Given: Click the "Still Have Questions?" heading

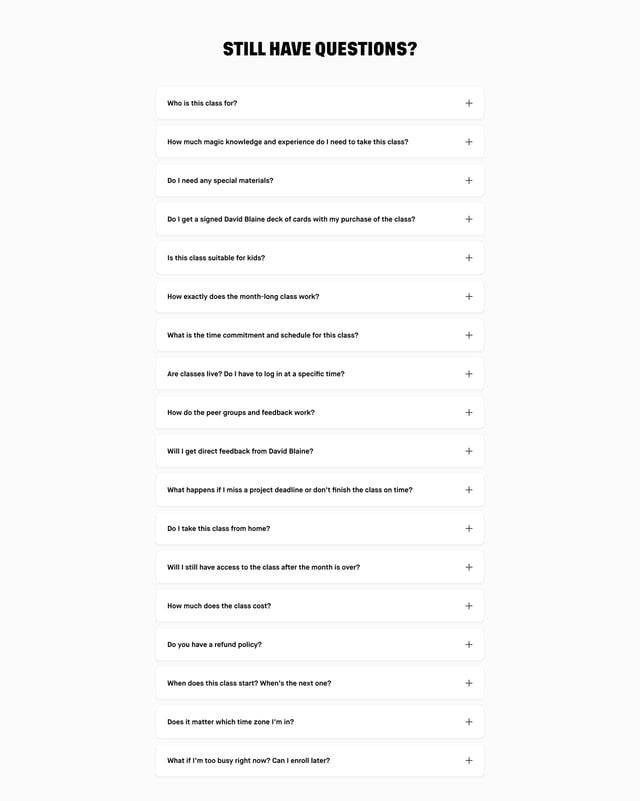Looking at the screenshot, I should coord(320,49).
